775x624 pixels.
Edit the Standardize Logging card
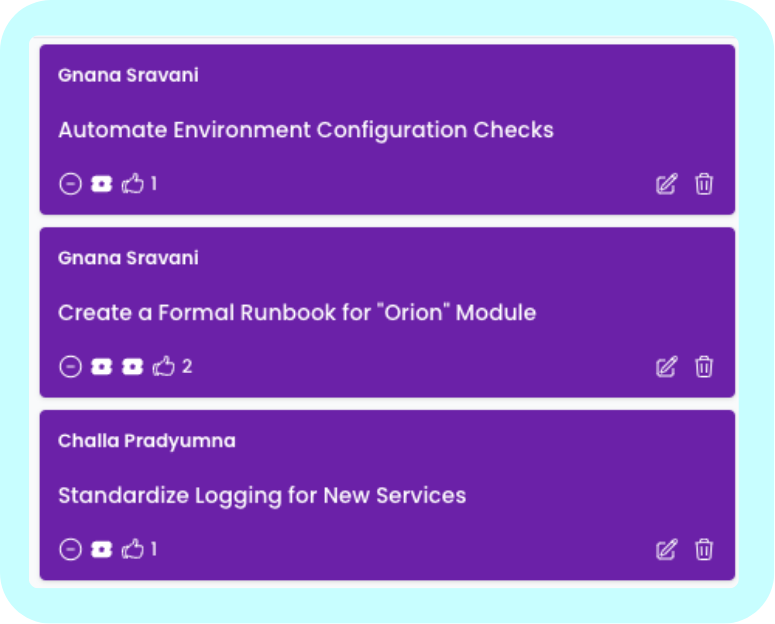click(x=666, y=549)
